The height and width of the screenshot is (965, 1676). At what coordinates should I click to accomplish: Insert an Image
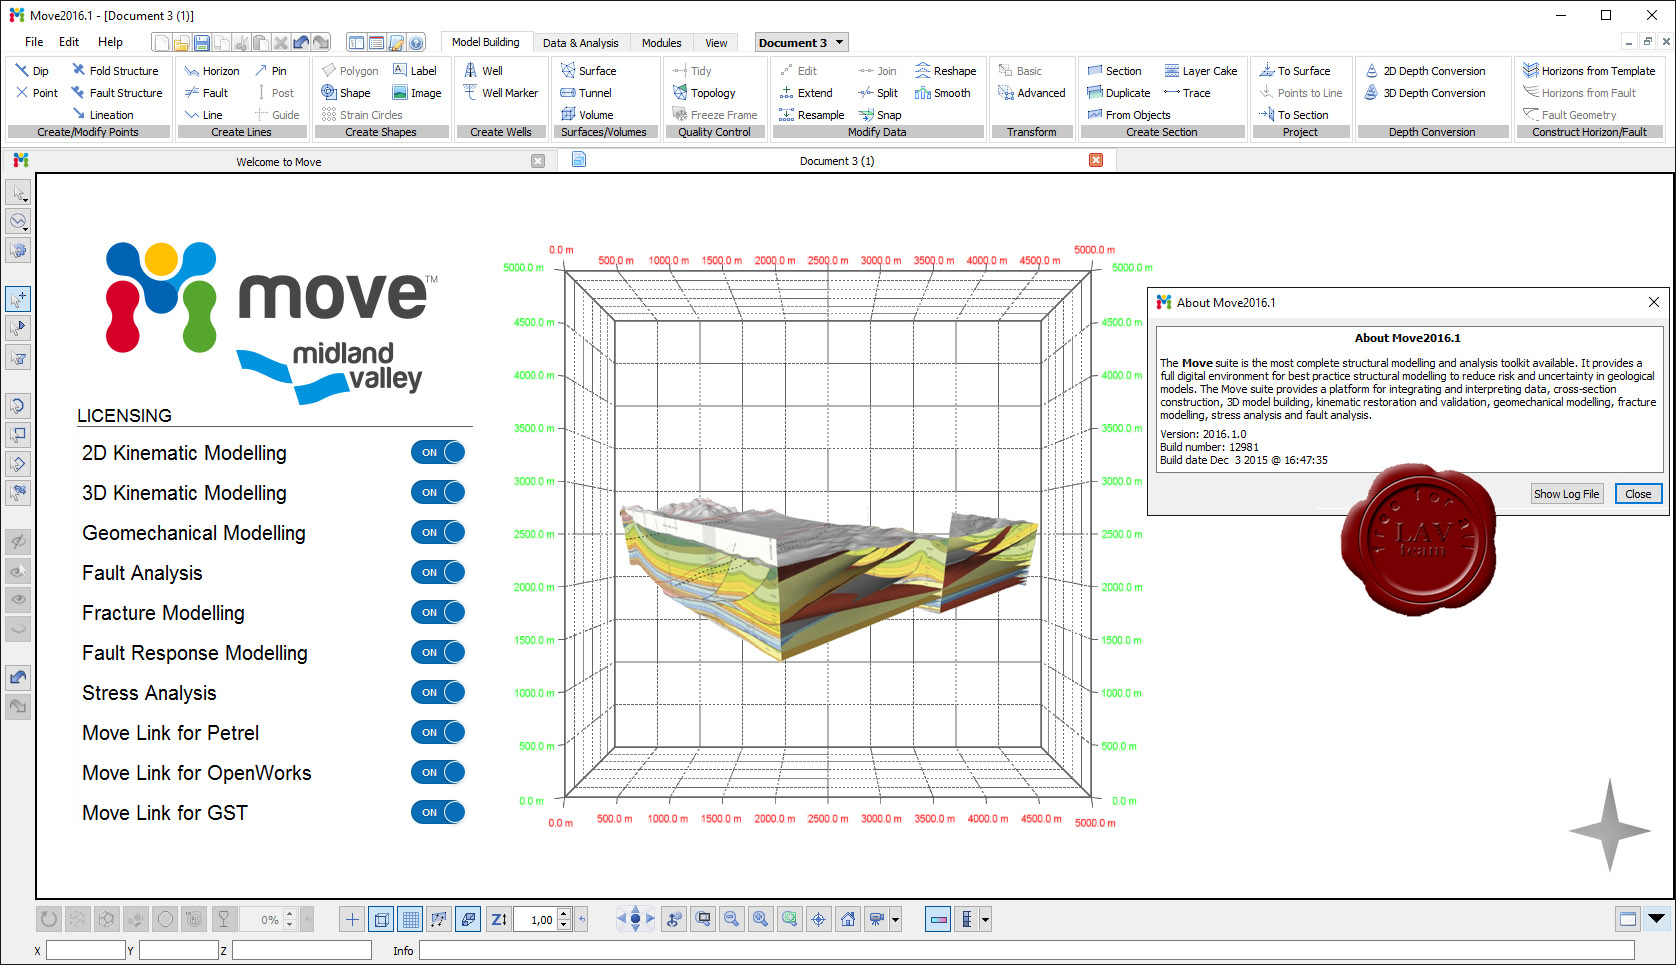pyautogui.click(x=417, y=93)
